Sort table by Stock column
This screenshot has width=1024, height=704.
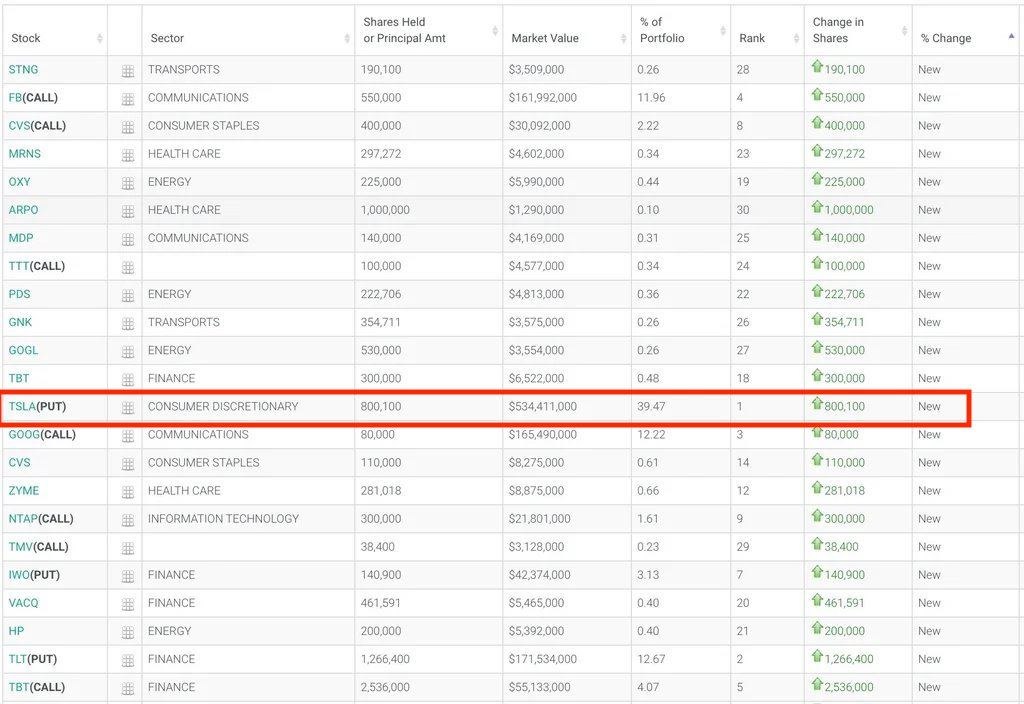click(55, 31)
